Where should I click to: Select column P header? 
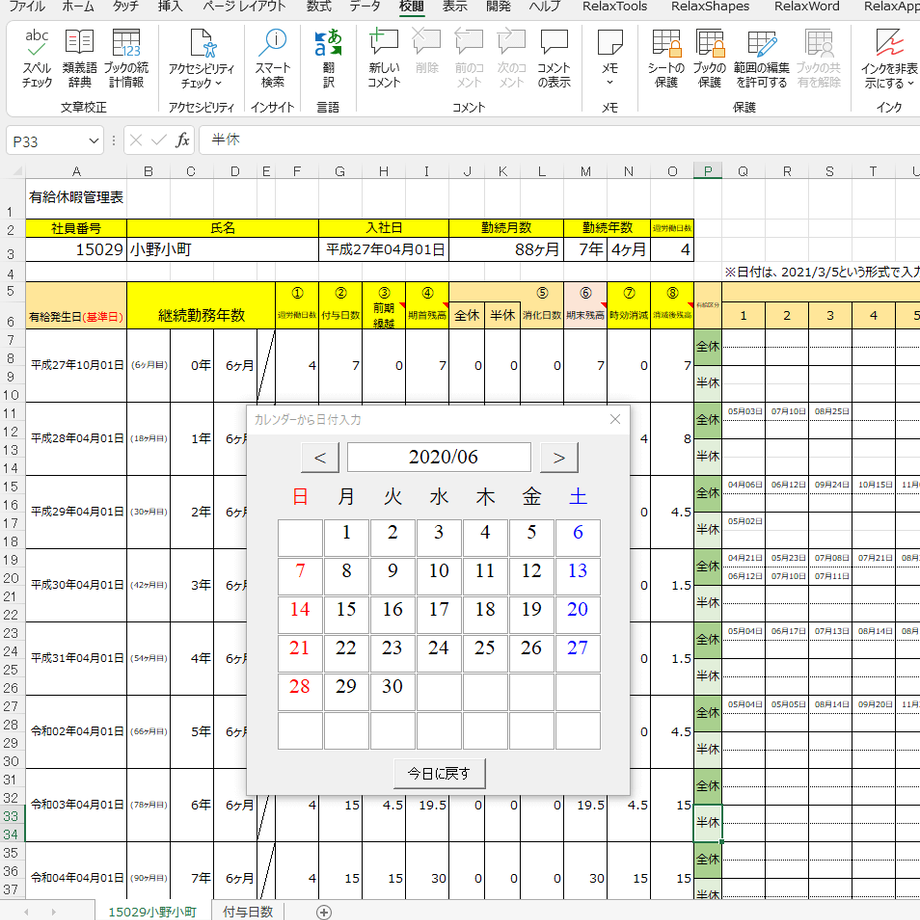(708, 171)
